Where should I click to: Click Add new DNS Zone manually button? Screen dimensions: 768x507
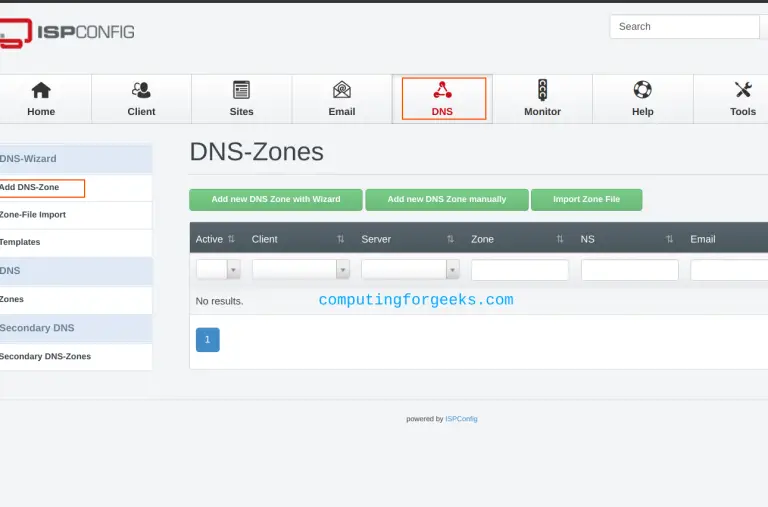446,200
